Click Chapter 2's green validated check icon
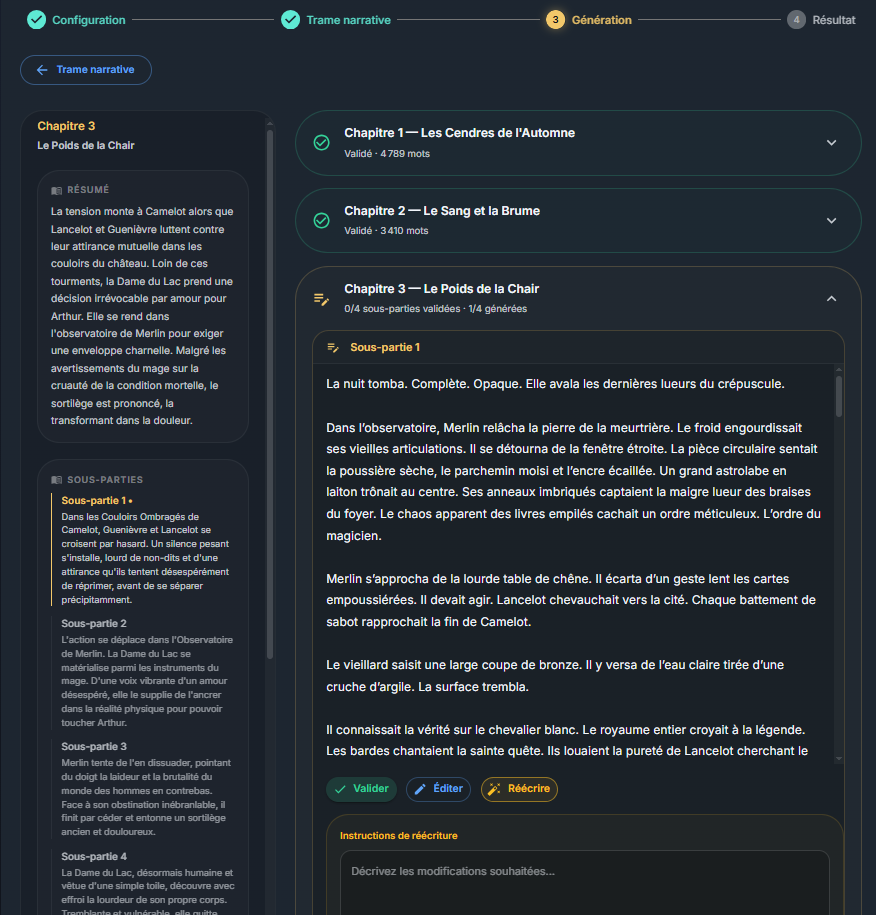876x915 pixels. pyautogui.click(x=320, y=220)
